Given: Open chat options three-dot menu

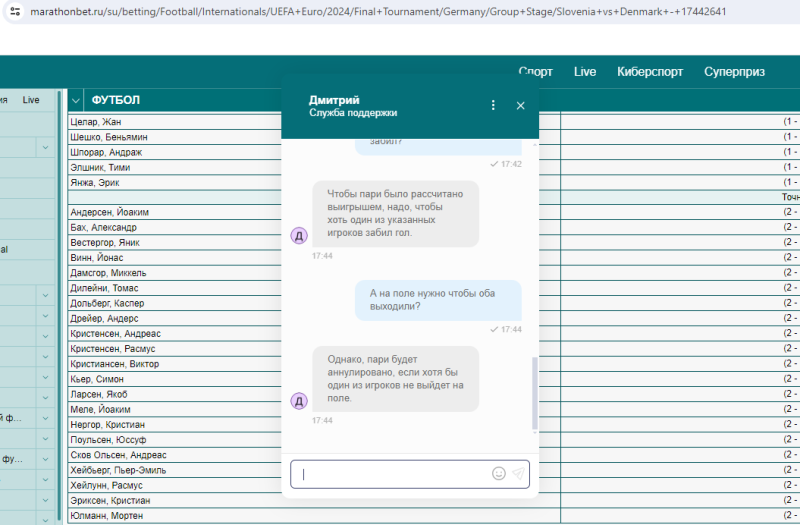Looking at the screenshot, I should click(x=492, y=105).
